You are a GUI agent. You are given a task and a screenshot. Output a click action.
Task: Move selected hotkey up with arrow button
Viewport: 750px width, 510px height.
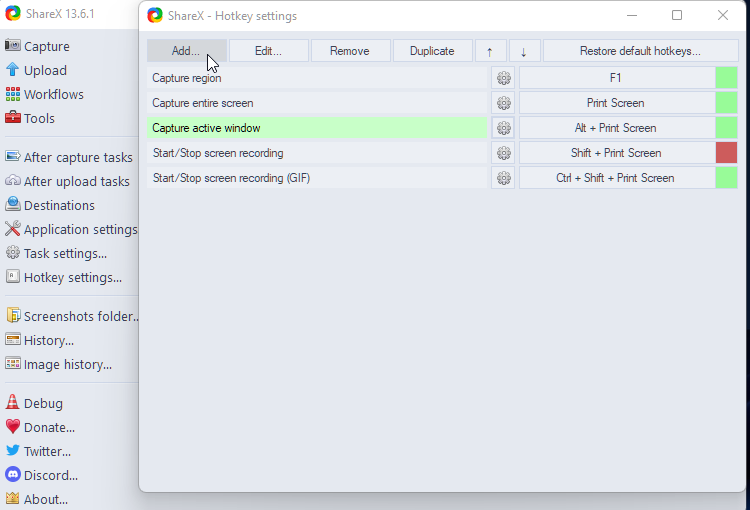pos(489,51)
